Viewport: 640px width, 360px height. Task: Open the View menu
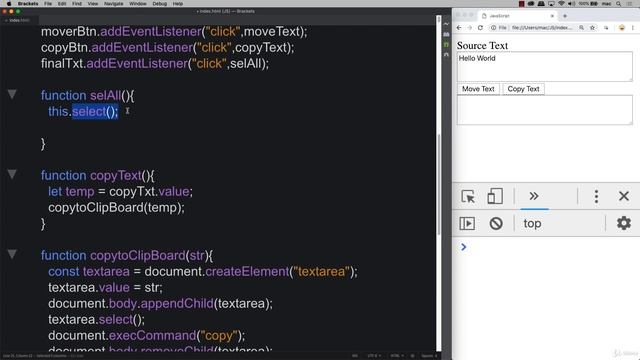93,4
